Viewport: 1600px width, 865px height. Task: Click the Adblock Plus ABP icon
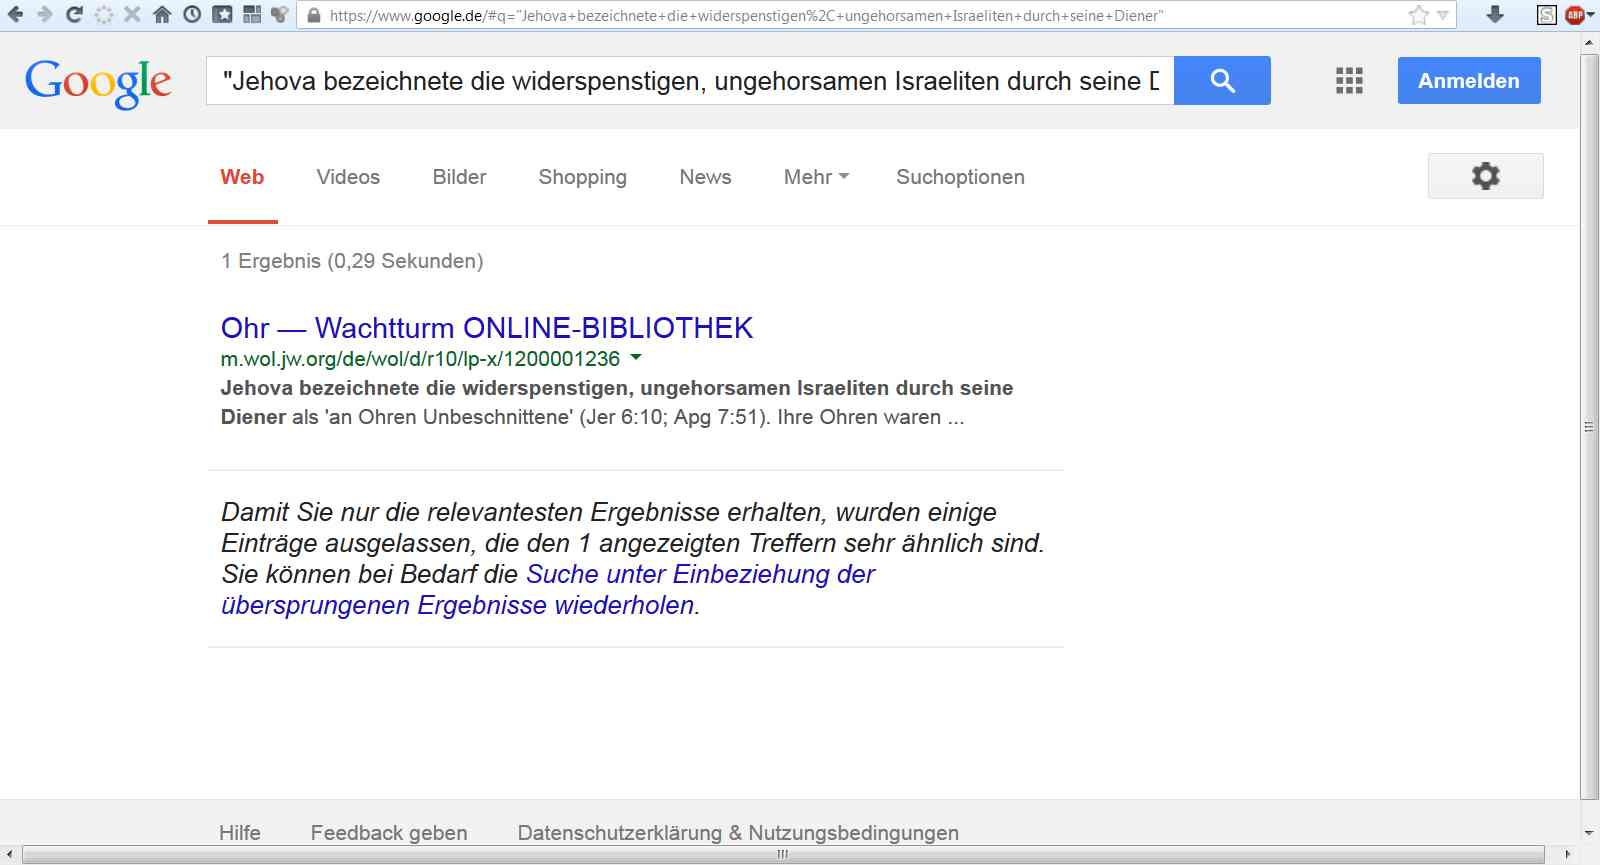point(1575,15)
